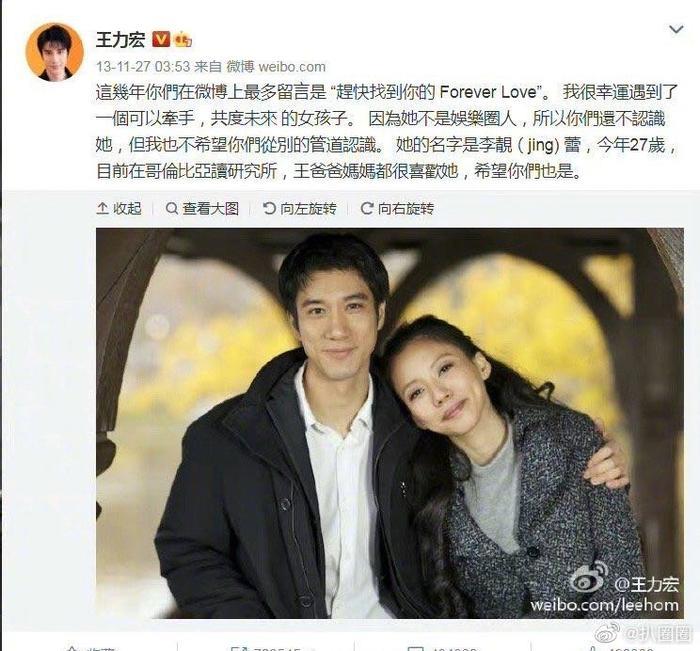View the large image via 查看大图

coord(202,208)
